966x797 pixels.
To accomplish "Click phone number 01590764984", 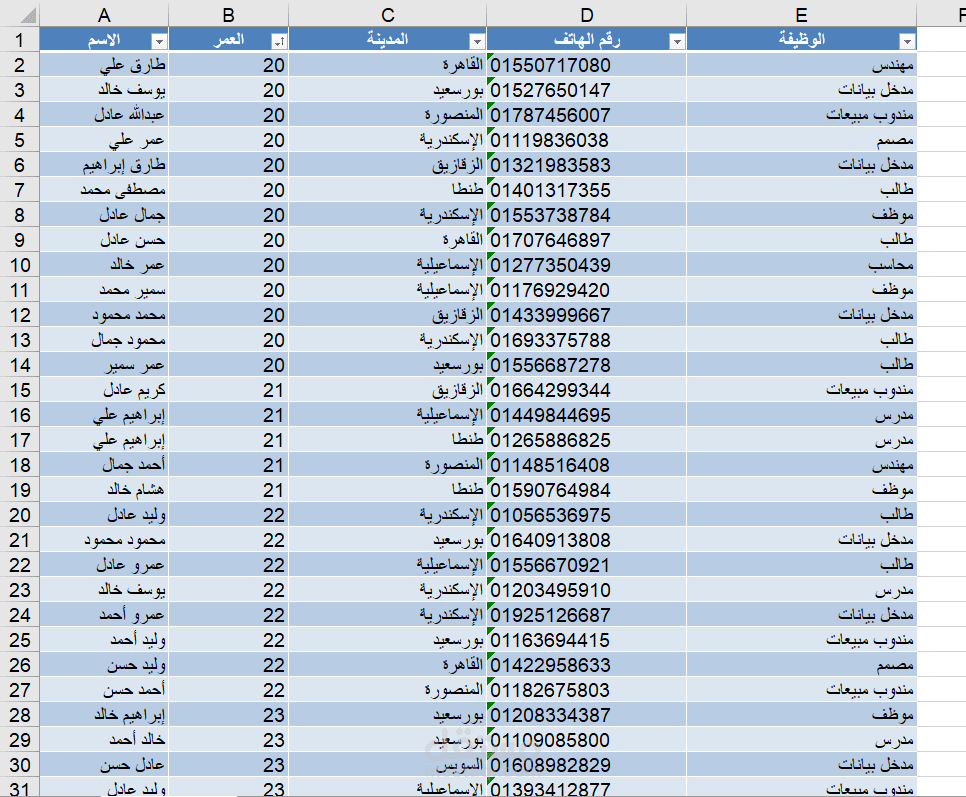I will point(586,490).
